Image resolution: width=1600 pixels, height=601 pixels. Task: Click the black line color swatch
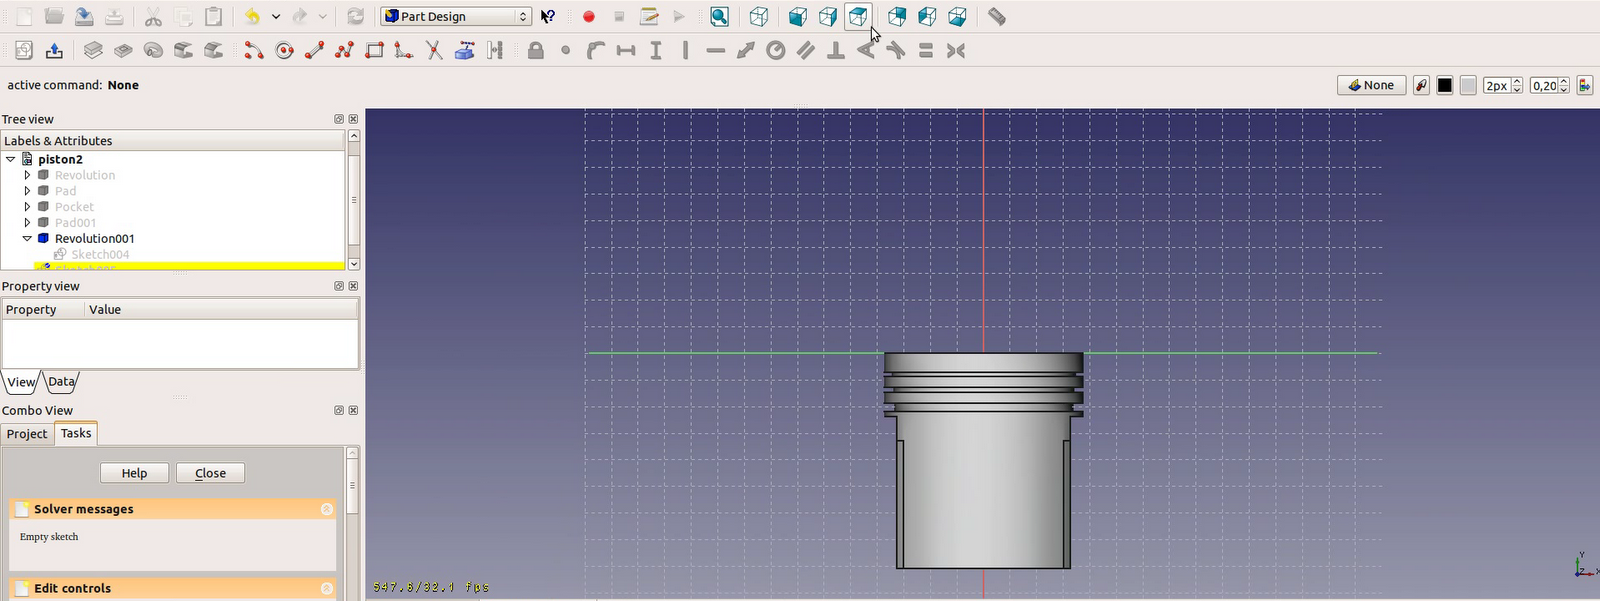(1445, 86)
